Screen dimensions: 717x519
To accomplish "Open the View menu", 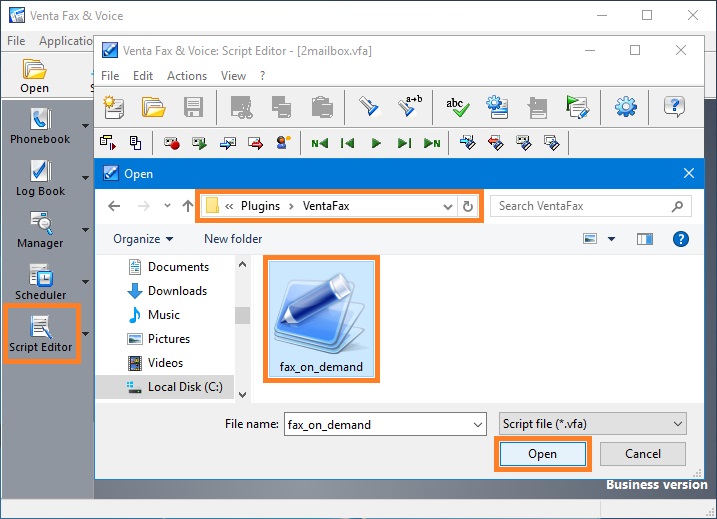I will (x=233, y=75).
